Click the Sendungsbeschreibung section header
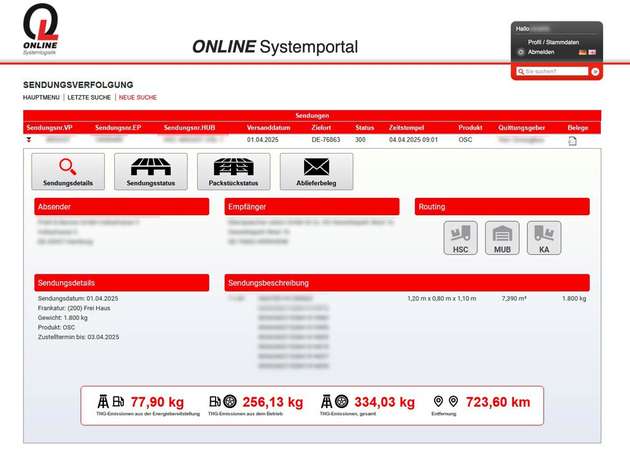 tap(407, 283)
